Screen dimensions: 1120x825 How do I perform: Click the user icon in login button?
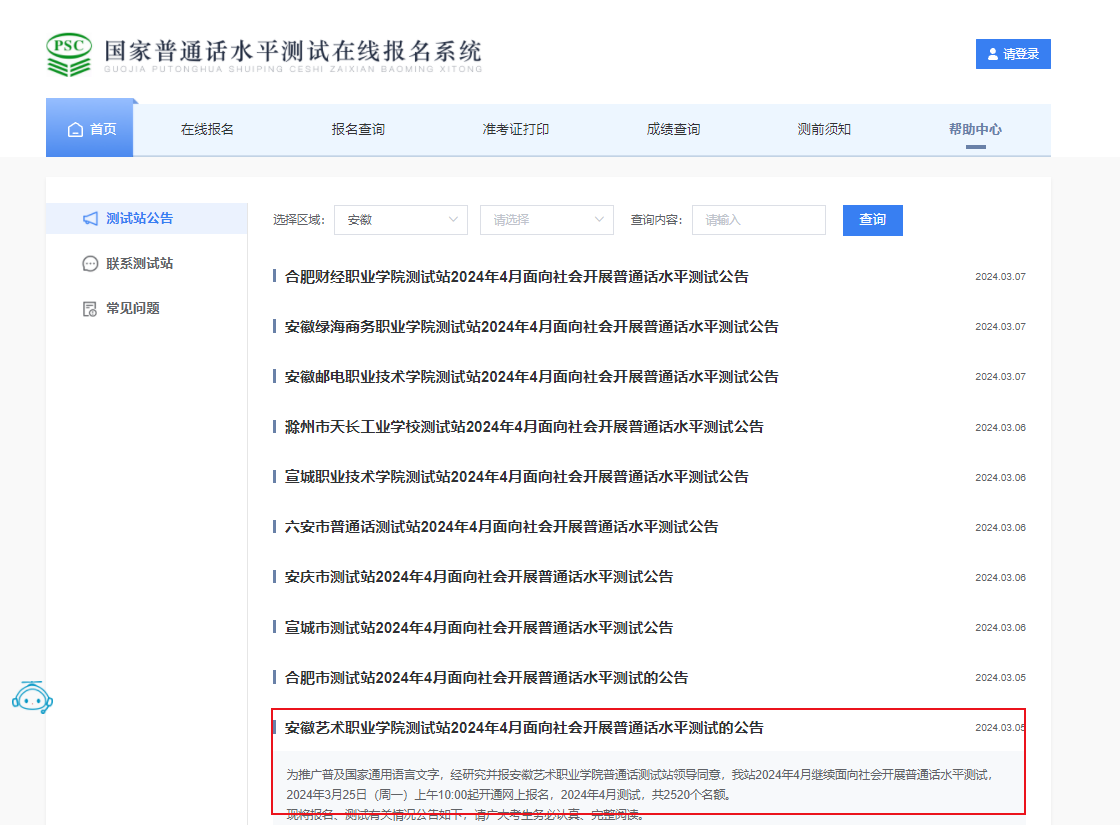coord(993,54)
